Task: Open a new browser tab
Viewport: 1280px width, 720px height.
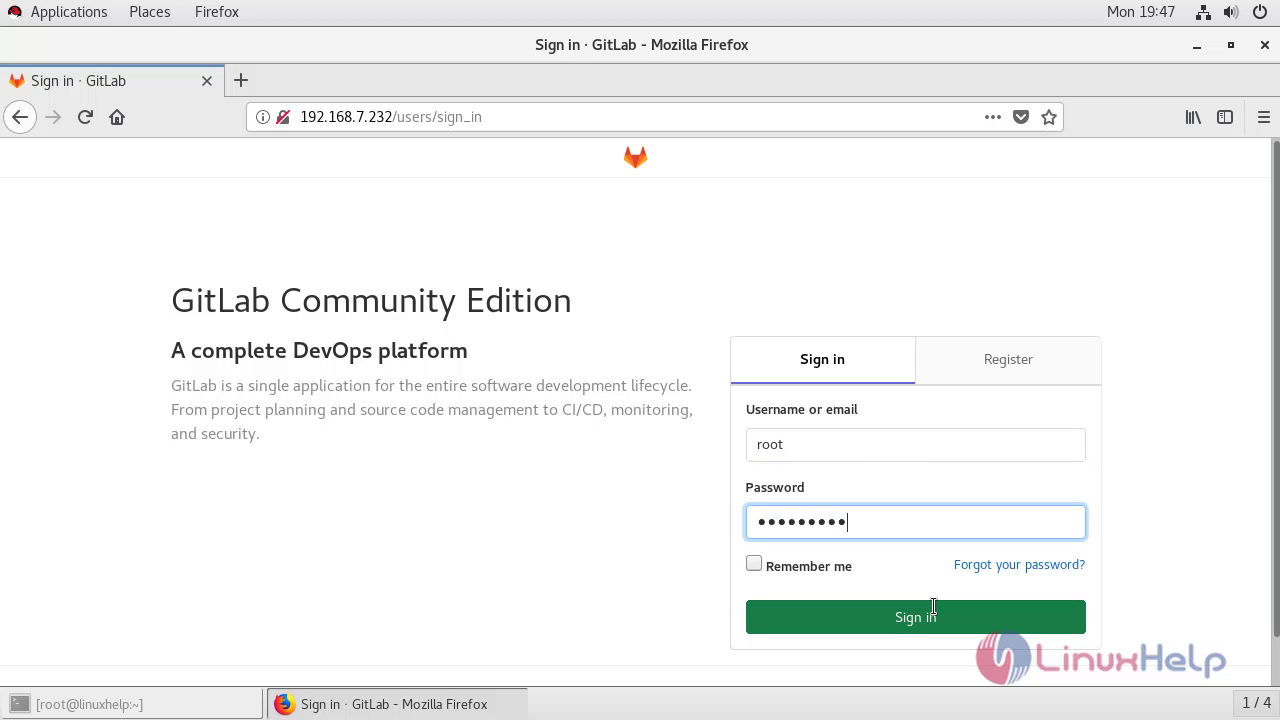Action: (240, 80)
